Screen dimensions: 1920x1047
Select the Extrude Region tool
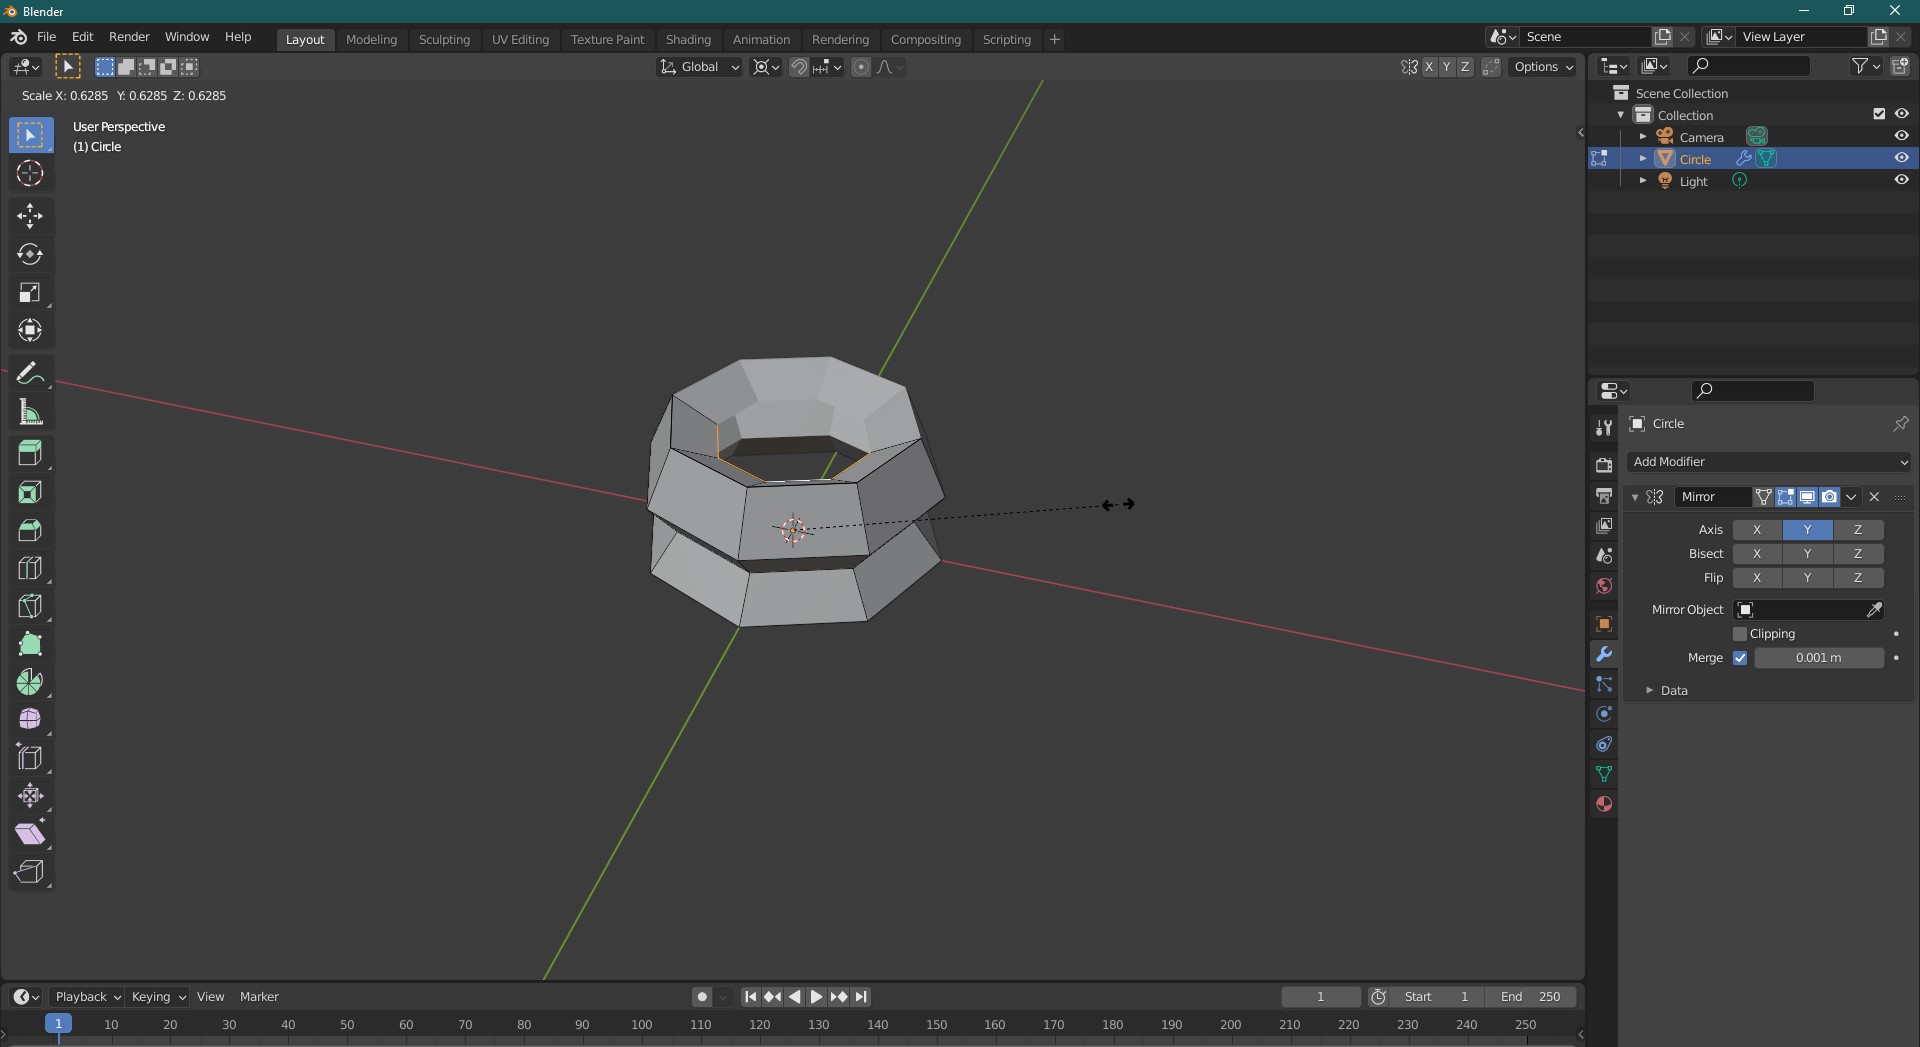pos(30,453)
